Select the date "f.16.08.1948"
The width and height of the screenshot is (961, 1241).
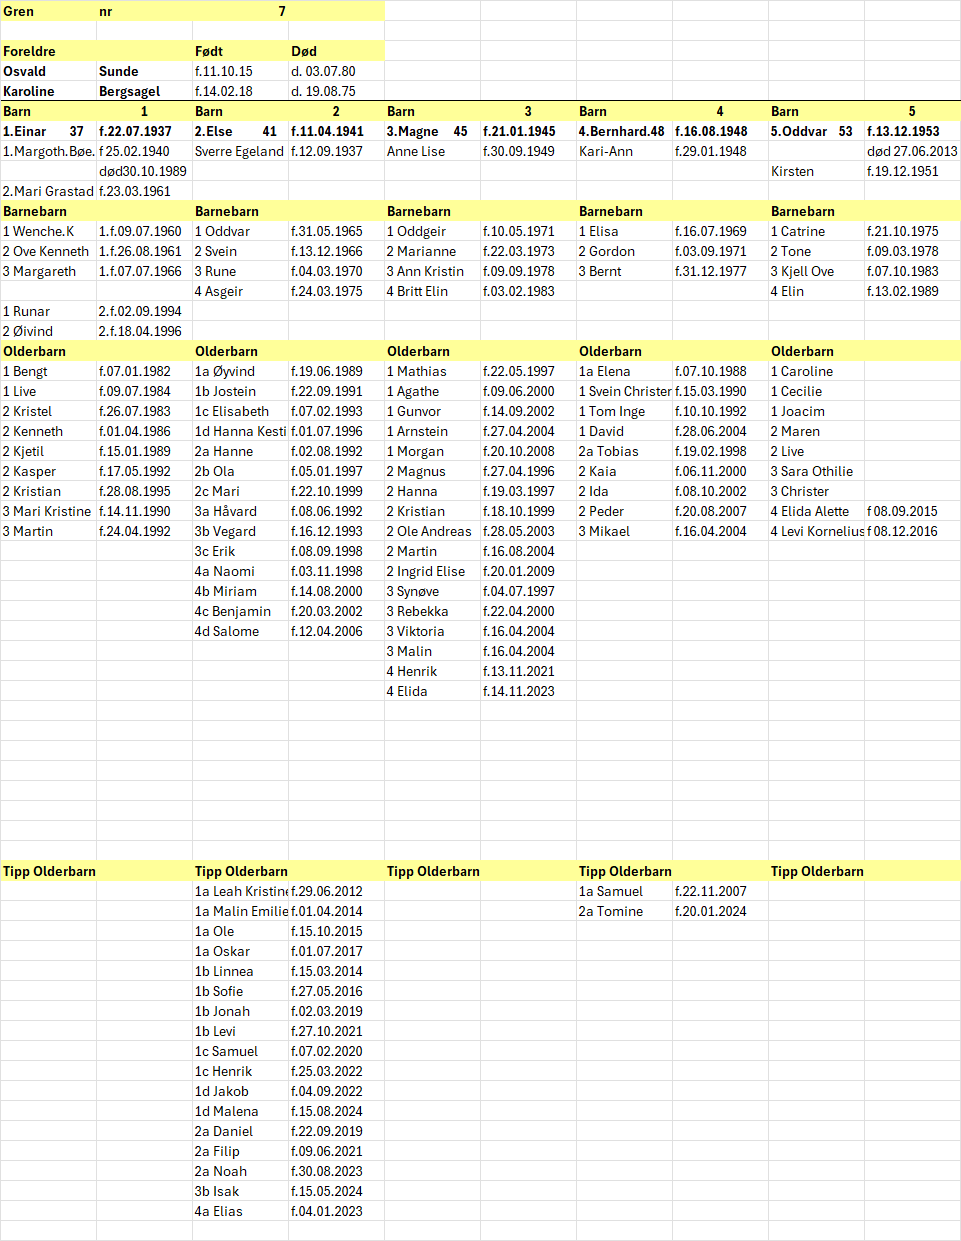(x=720, y=131)
